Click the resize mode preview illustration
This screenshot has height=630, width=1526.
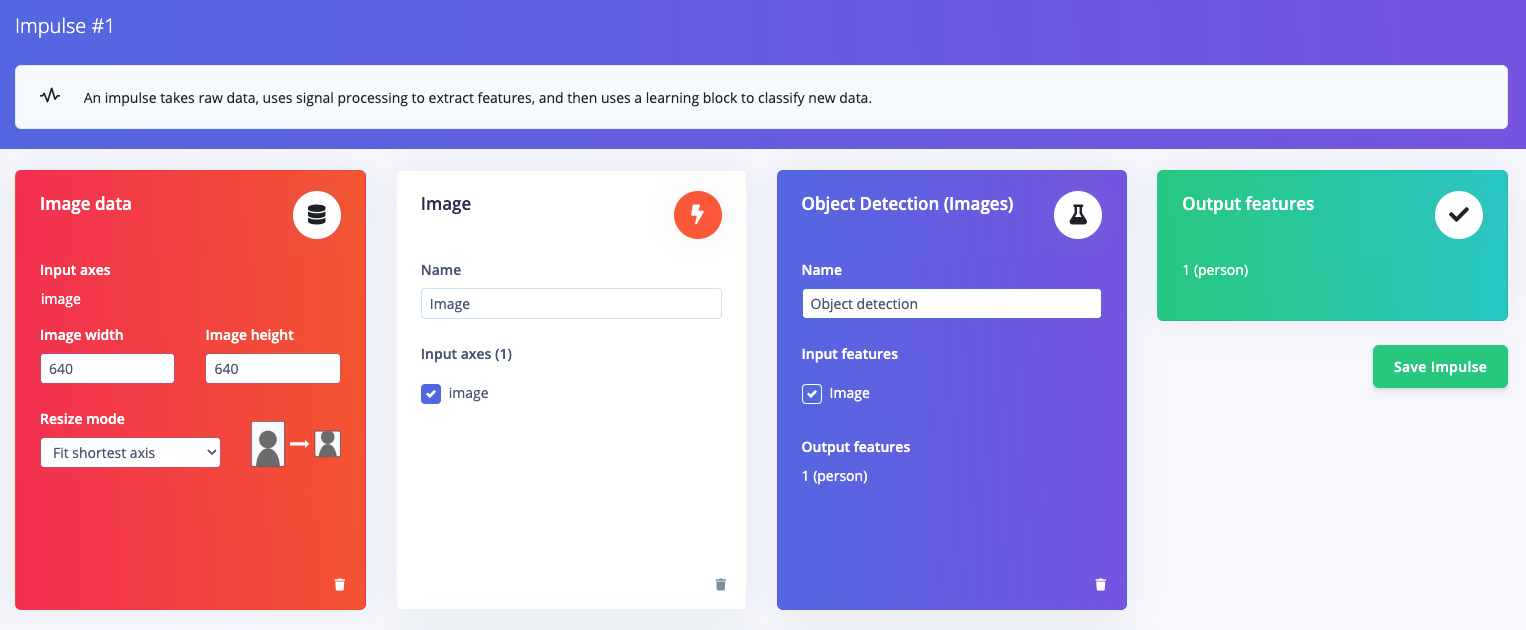[296, 444]
